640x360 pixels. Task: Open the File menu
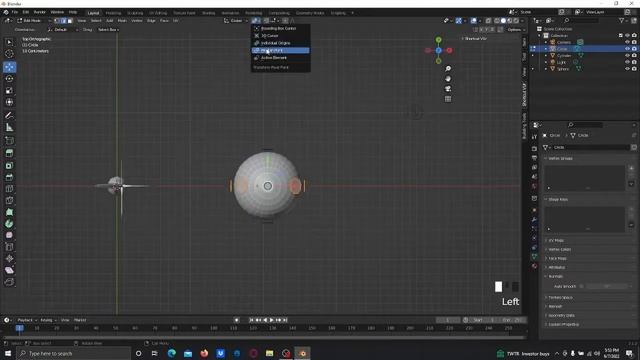pos(15,12)
